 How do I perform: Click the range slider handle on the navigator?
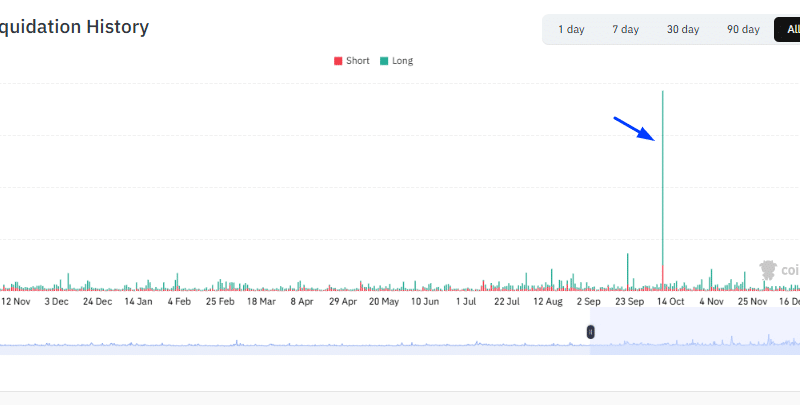590,332
